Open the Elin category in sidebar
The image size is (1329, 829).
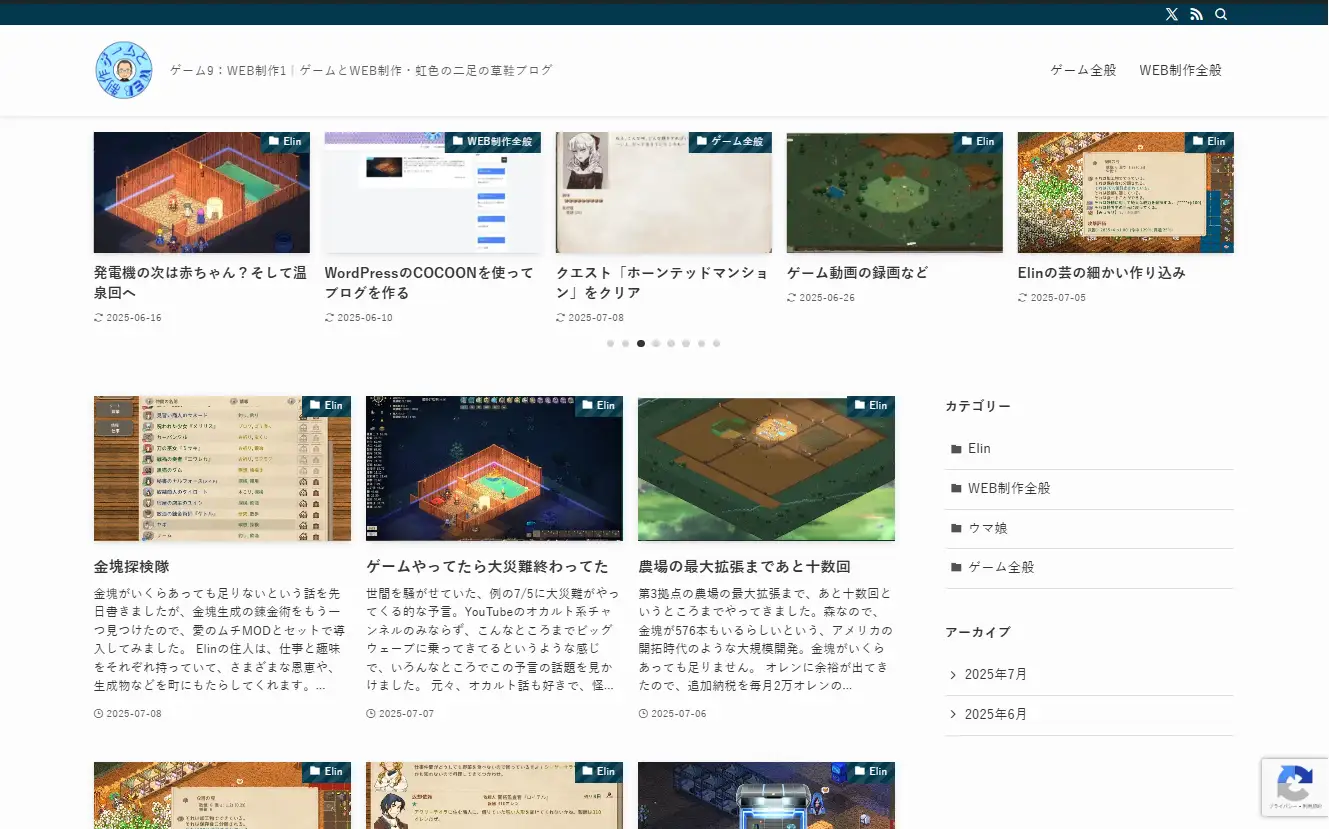979,449
